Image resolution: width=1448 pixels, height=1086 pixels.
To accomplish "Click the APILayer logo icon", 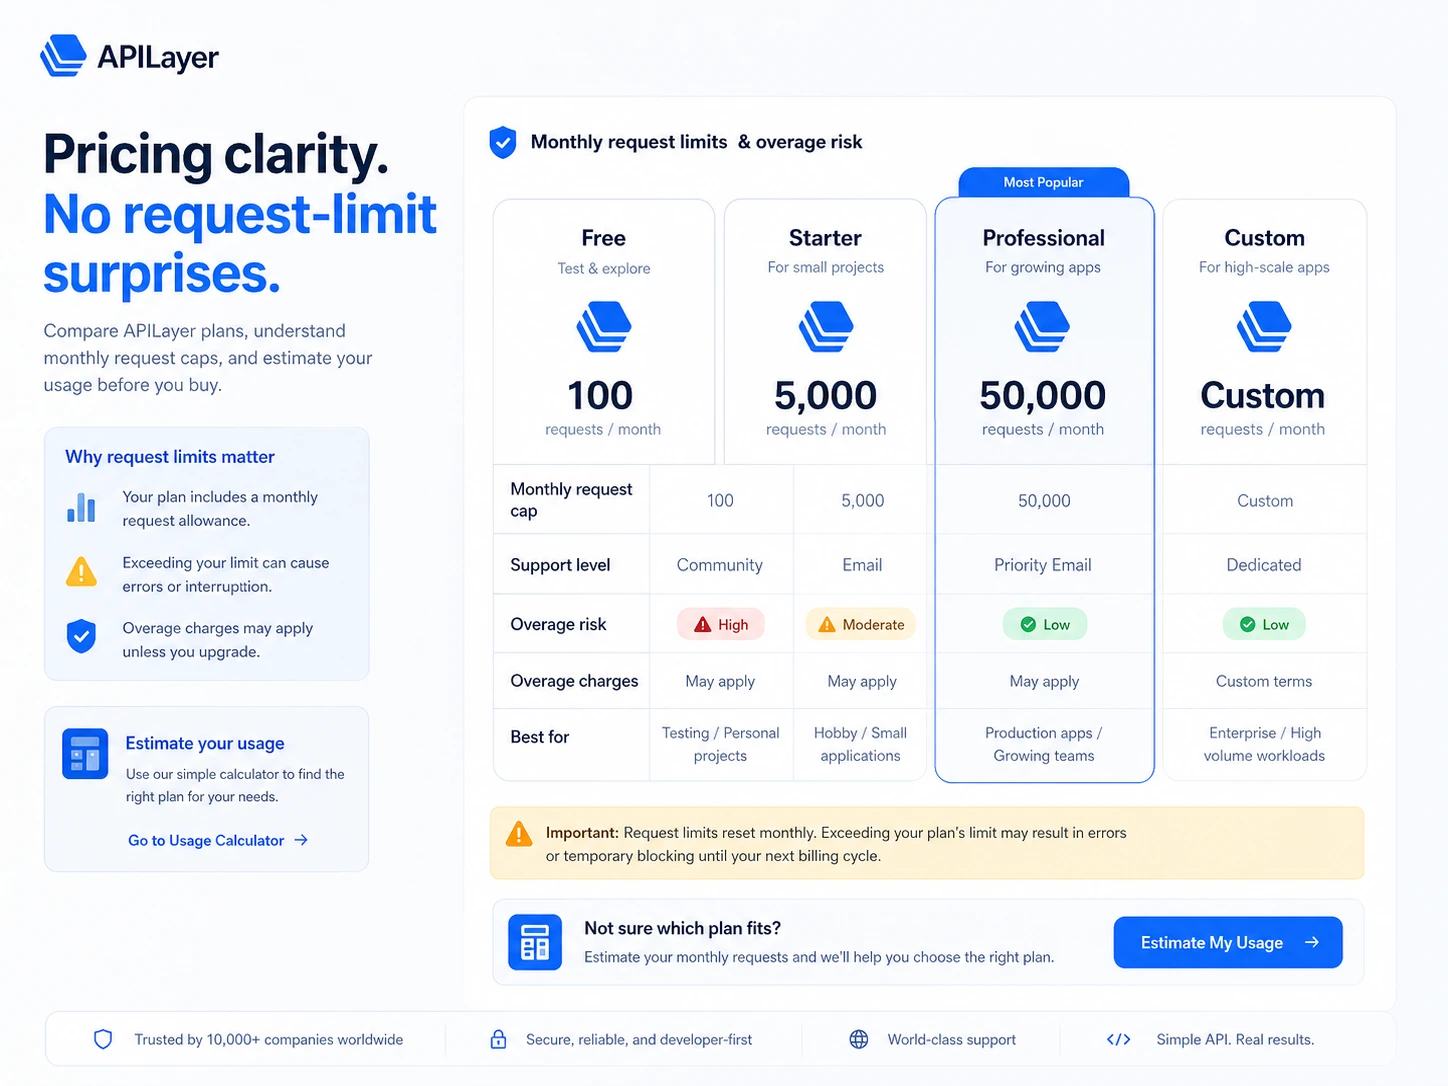I will (x=63, y=56).
